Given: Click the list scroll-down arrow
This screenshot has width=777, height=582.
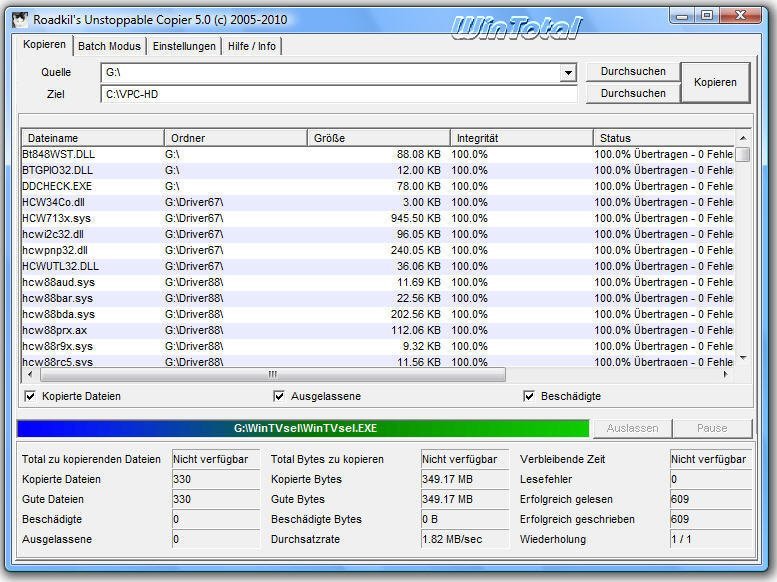Looking at the screenshot, I should coord(742,358).
